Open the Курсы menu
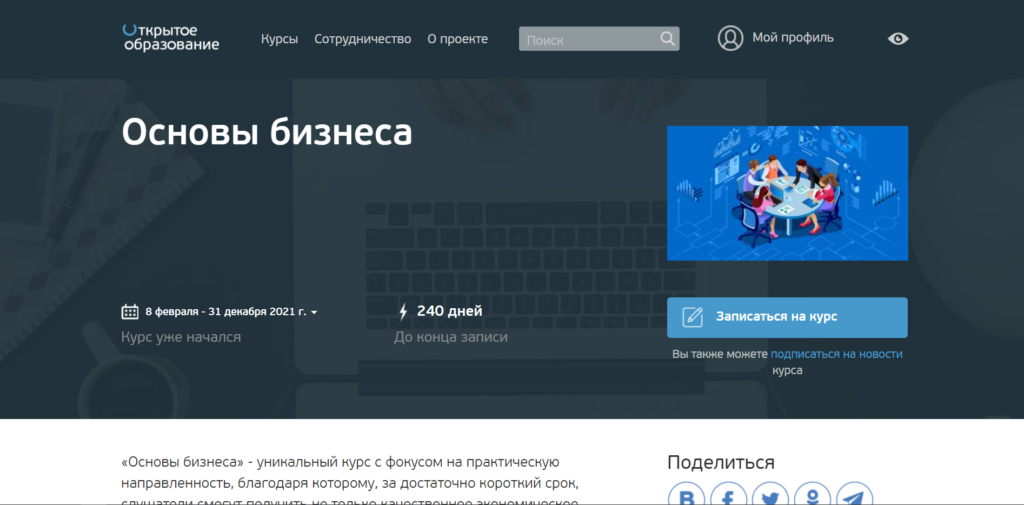1024x505 pixels. coord(279,39)
